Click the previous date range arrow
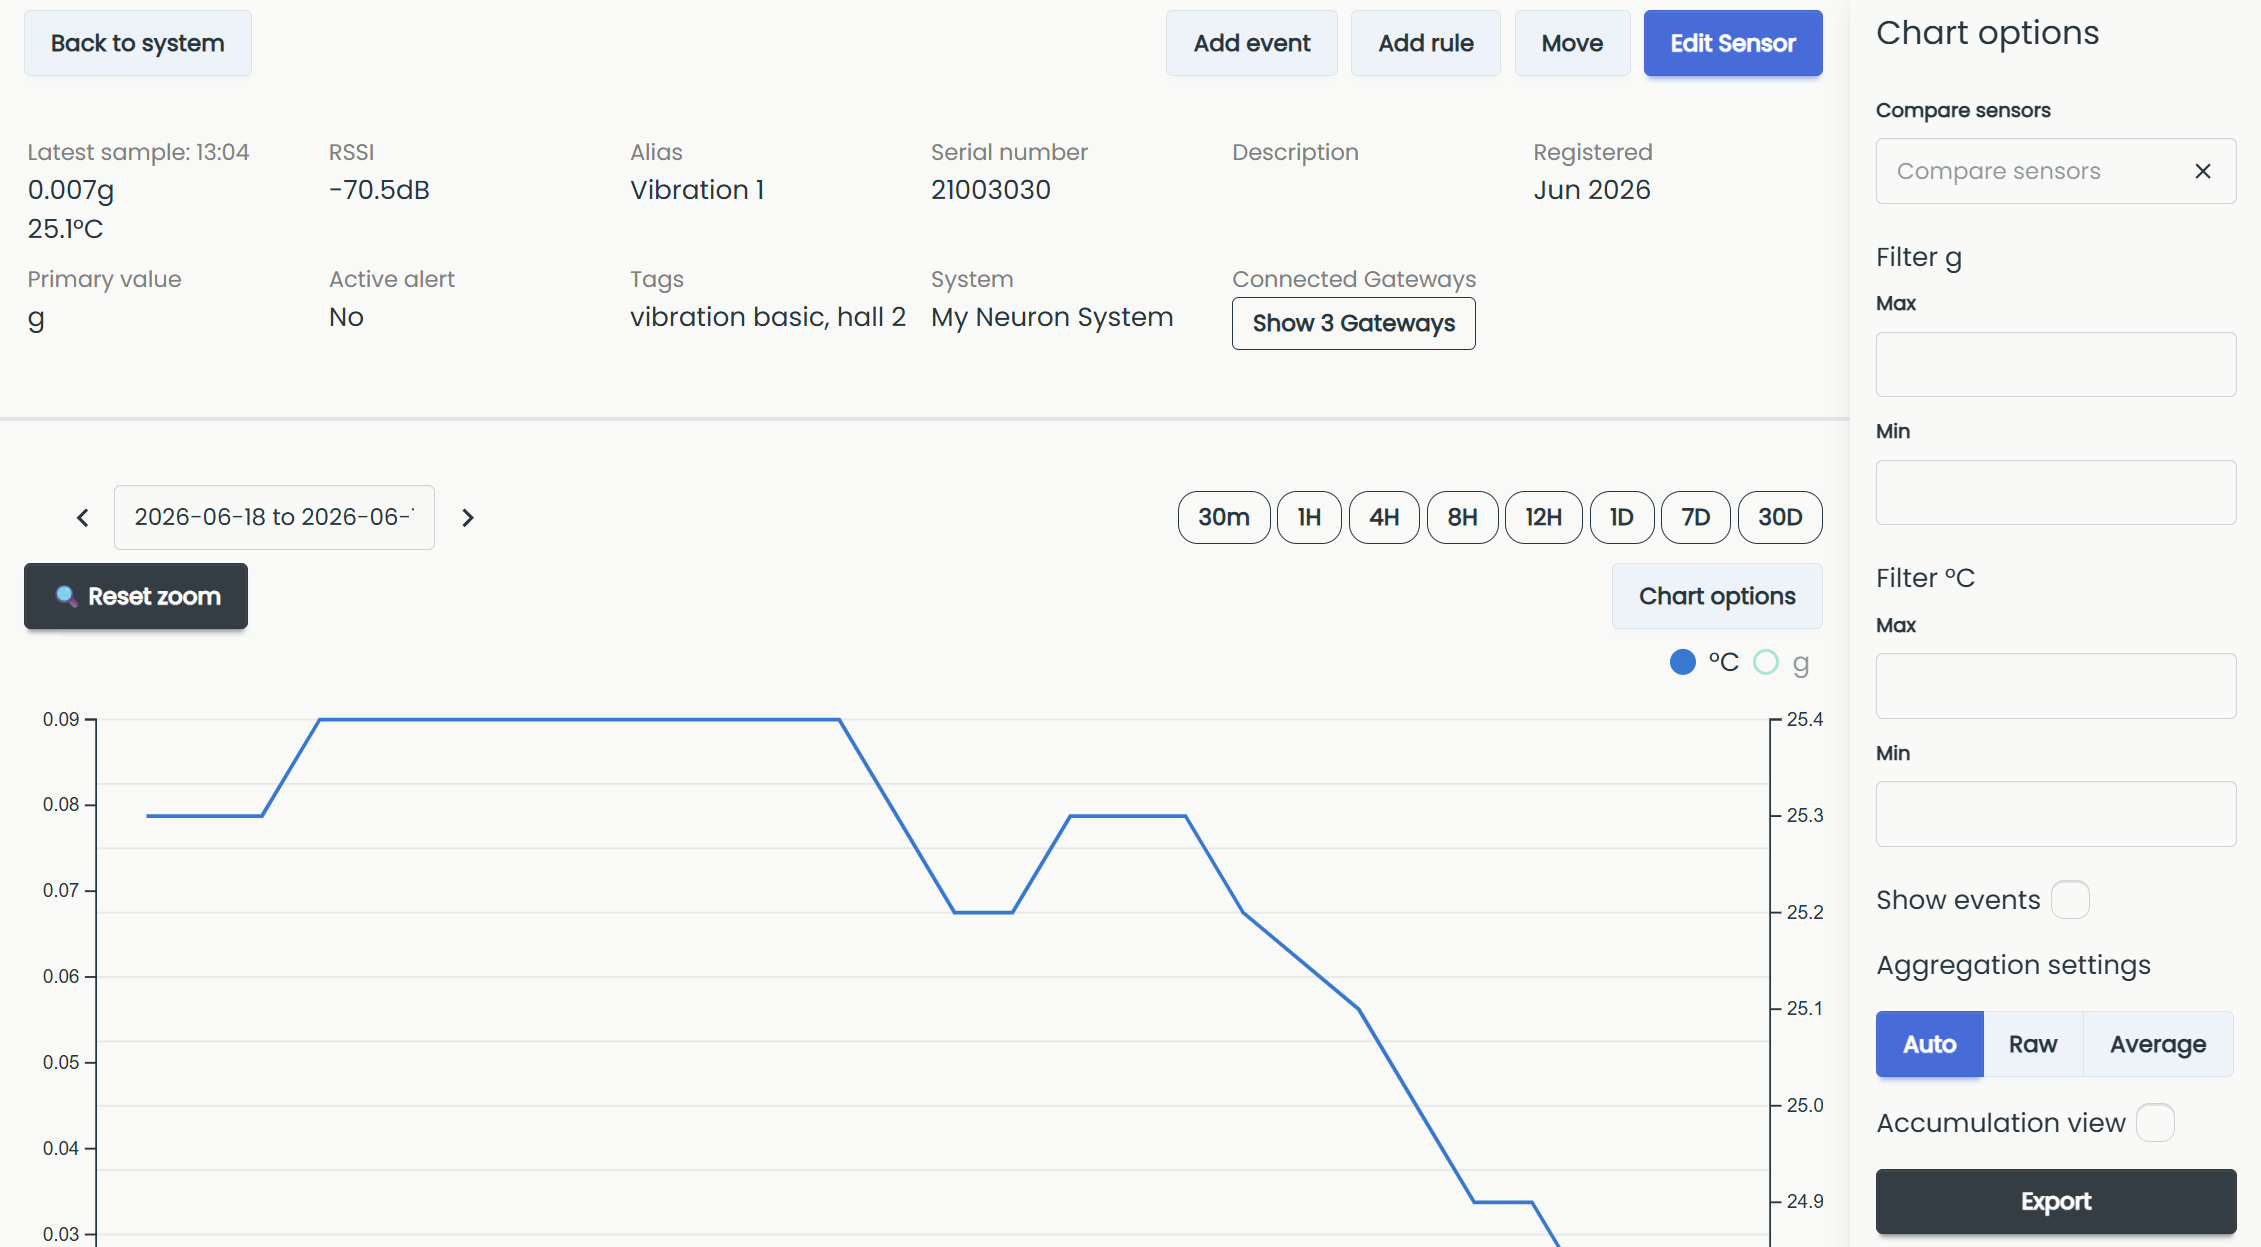The width and height of the screenshot is (2261, 1247). coord(83,517)
